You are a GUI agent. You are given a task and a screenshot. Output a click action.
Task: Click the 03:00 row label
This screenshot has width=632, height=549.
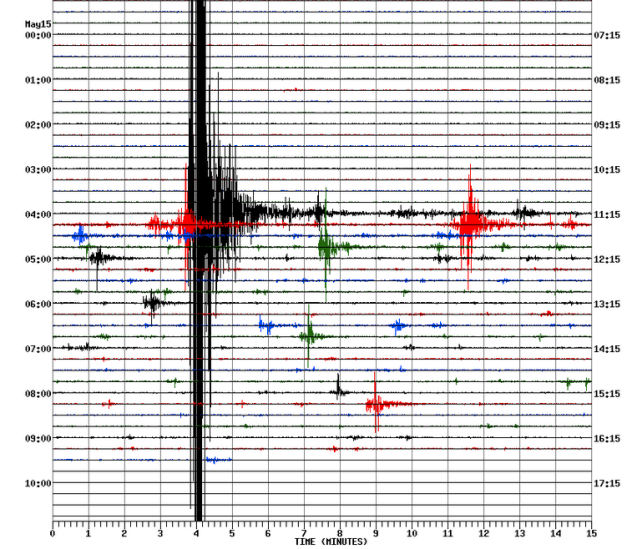[x=38, y=170]
